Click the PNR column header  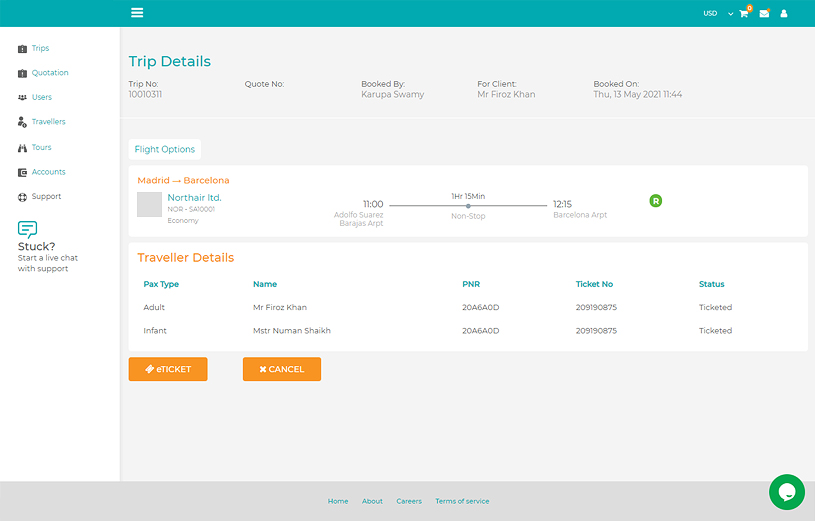(x=471, y=284)
